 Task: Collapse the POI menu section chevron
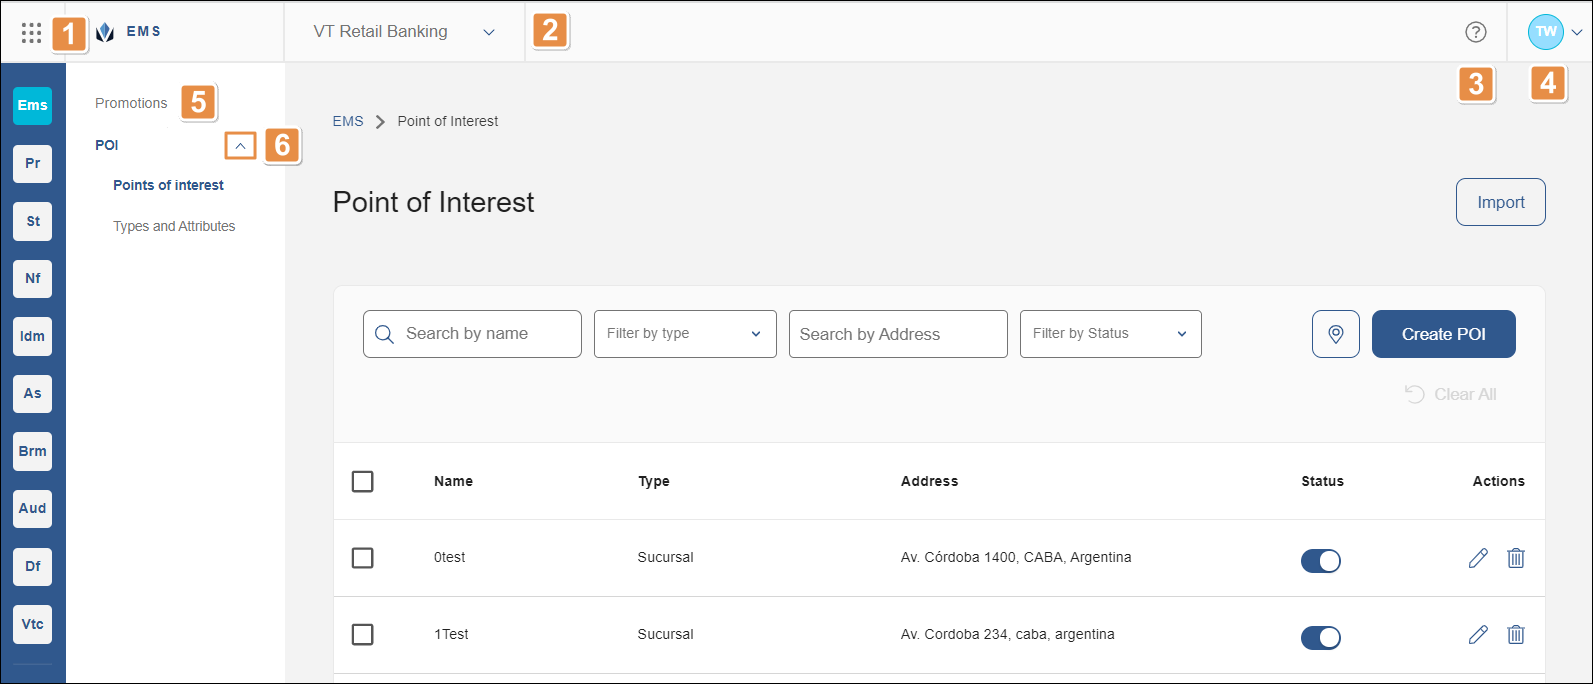pyautogui.click(x=240, y=146)
